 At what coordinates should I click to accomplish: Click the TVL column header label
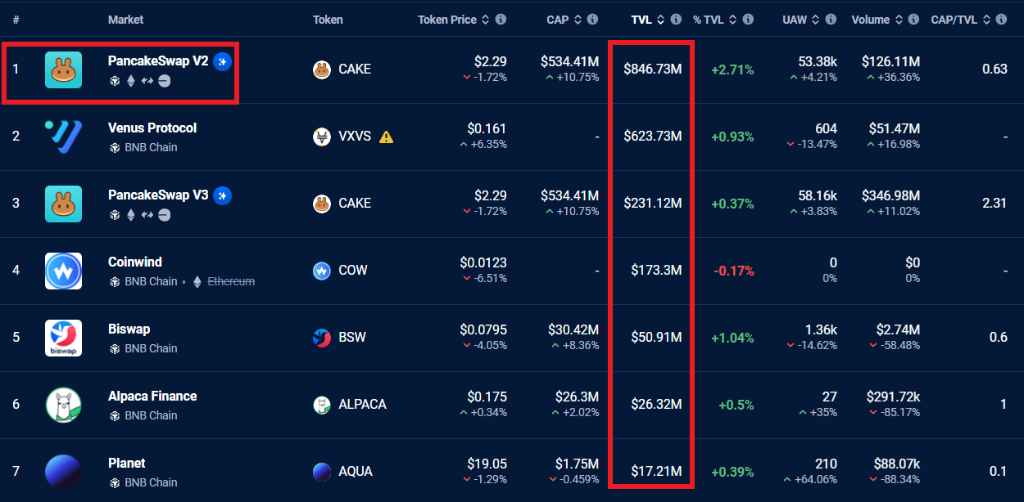641,19
